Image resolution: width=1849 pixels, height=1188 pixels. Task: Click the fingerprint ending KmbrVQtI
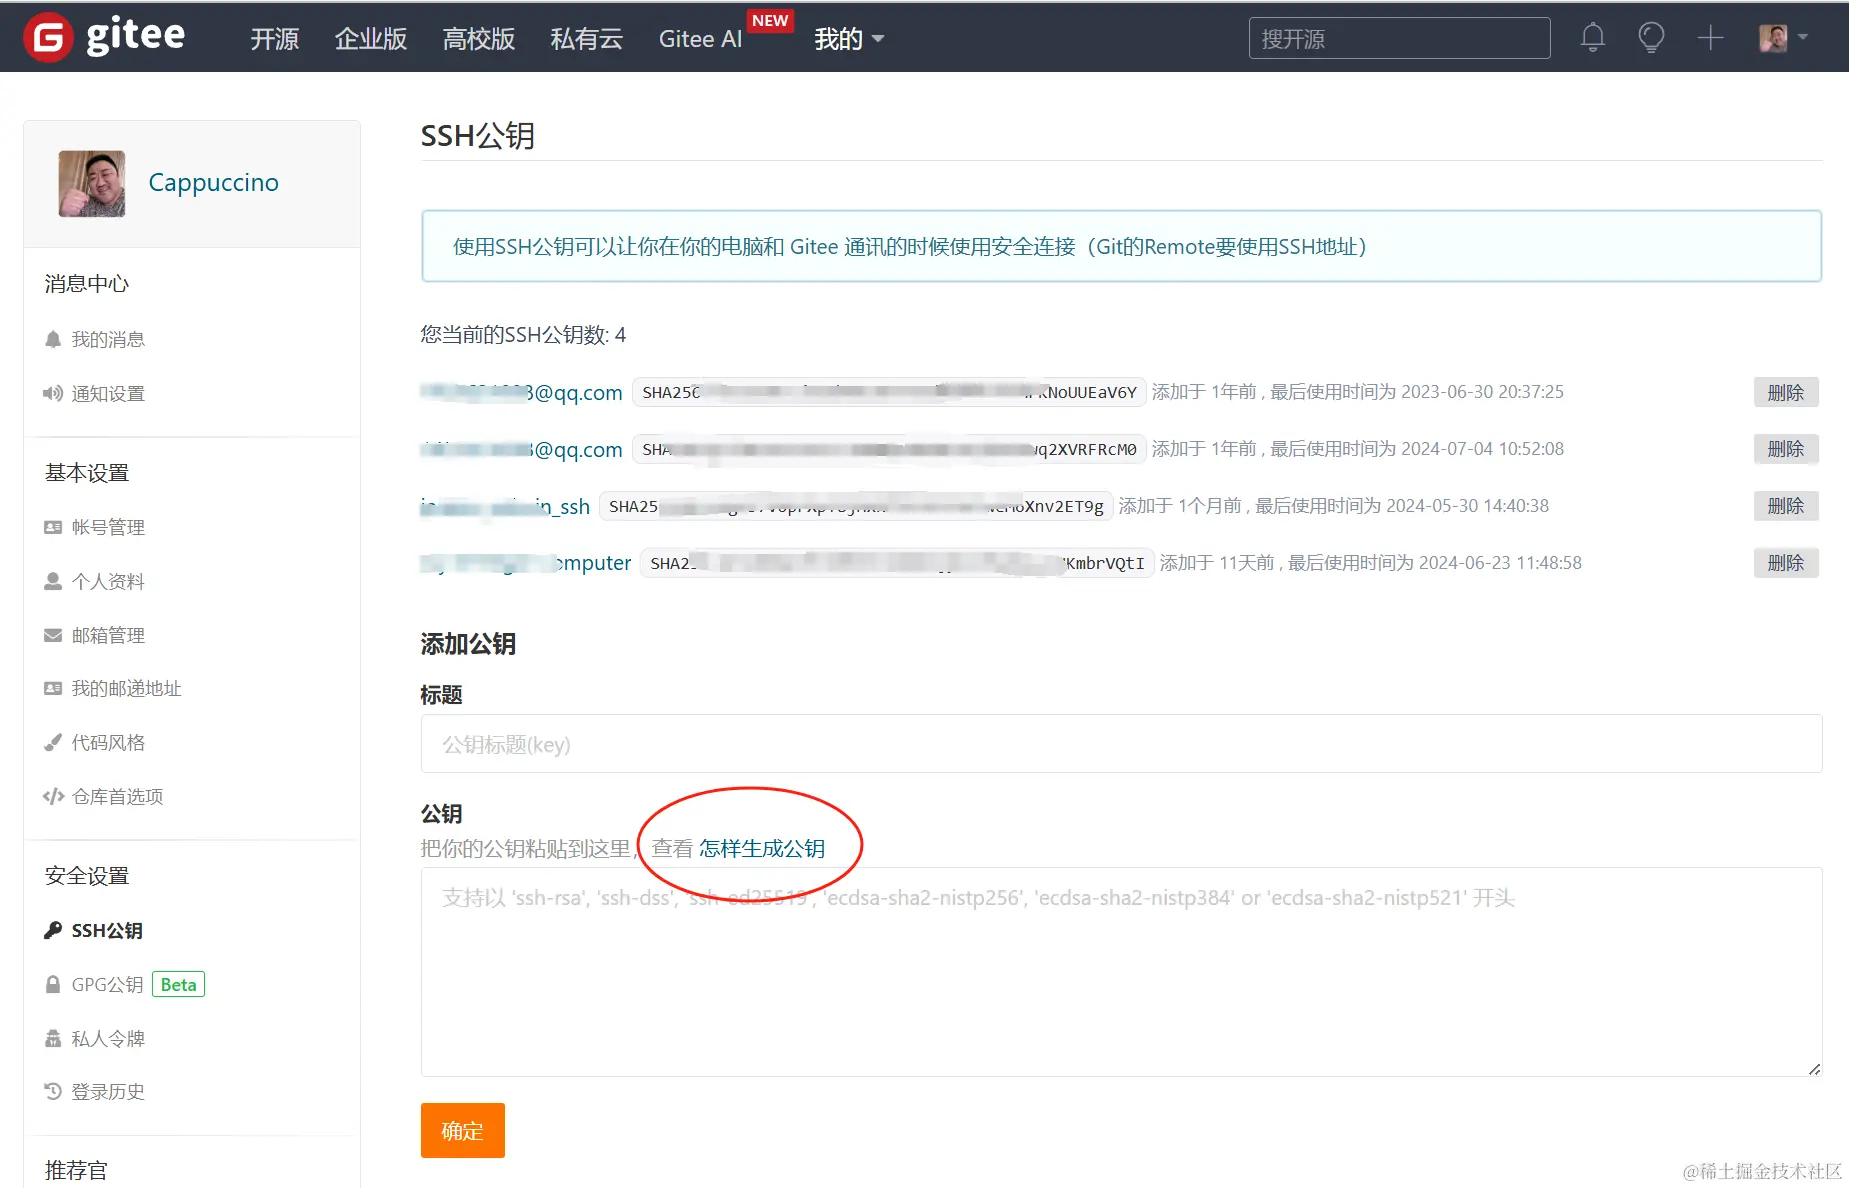(897, 563)
